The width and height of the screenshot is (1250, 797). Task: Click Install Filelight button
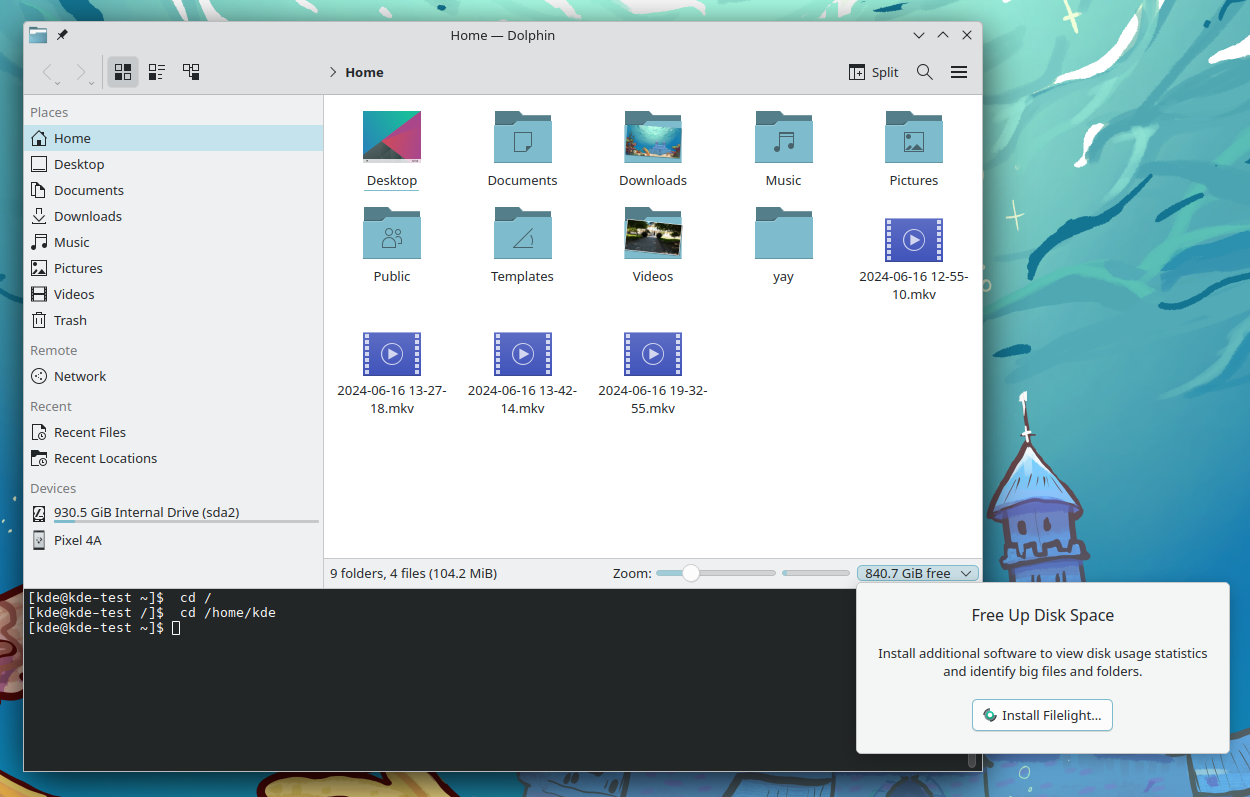click(x=1042, y=715)
